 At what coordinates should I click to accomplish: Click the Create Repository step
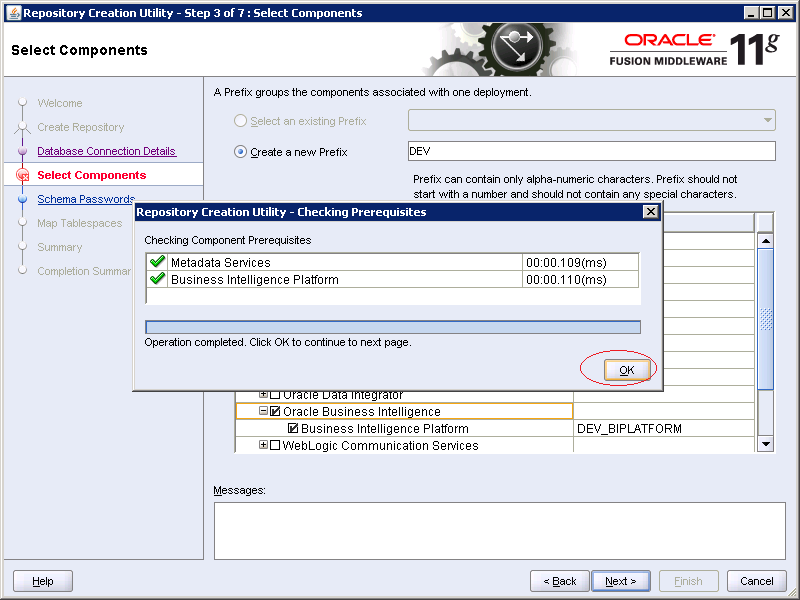(x=81, y=127)
